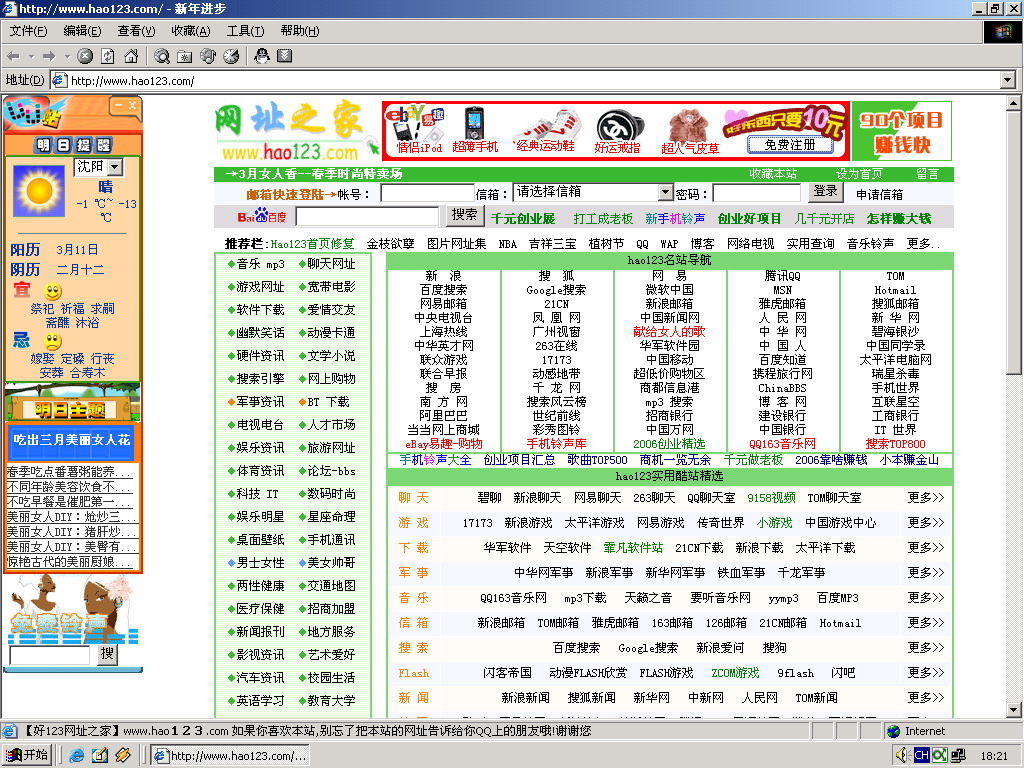This screenshot has height=768, width=1024.
Task: Click the double-chevron toolbar icon beside QQ penguin
Action: point(284,56)
